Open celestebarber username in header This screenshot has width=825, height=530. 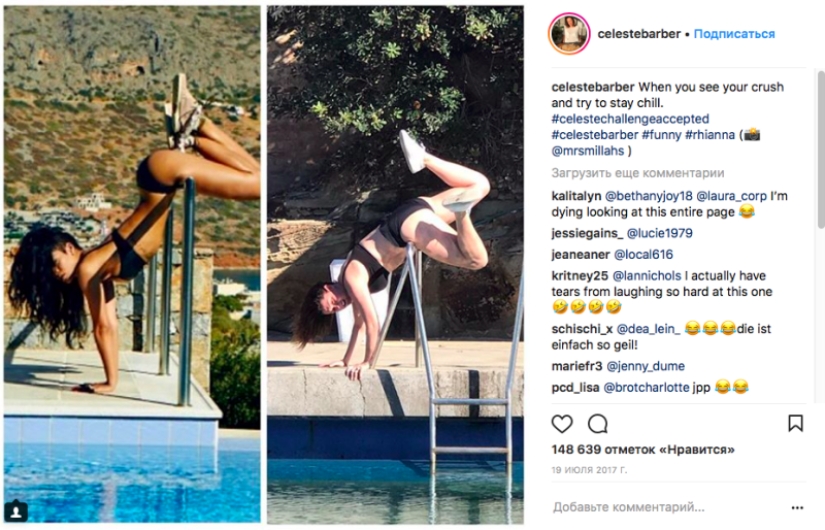click(638, 34)
